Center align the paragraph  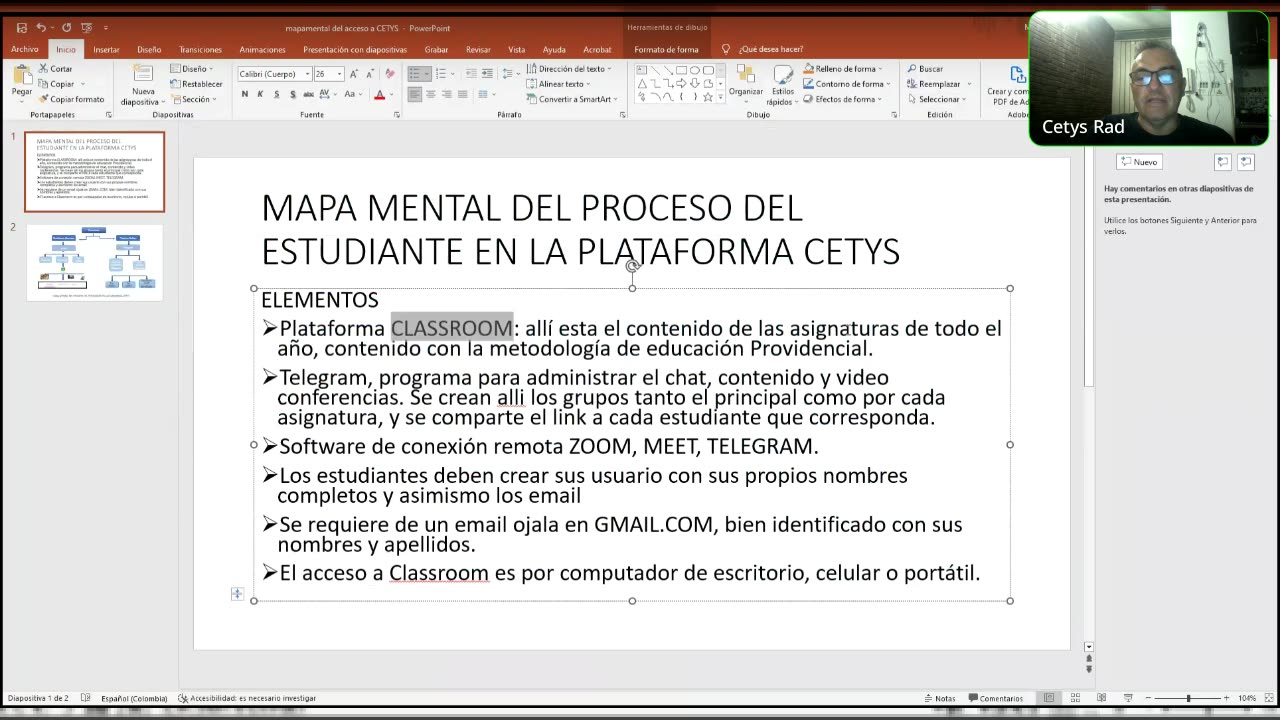click(x=431, y=94)
